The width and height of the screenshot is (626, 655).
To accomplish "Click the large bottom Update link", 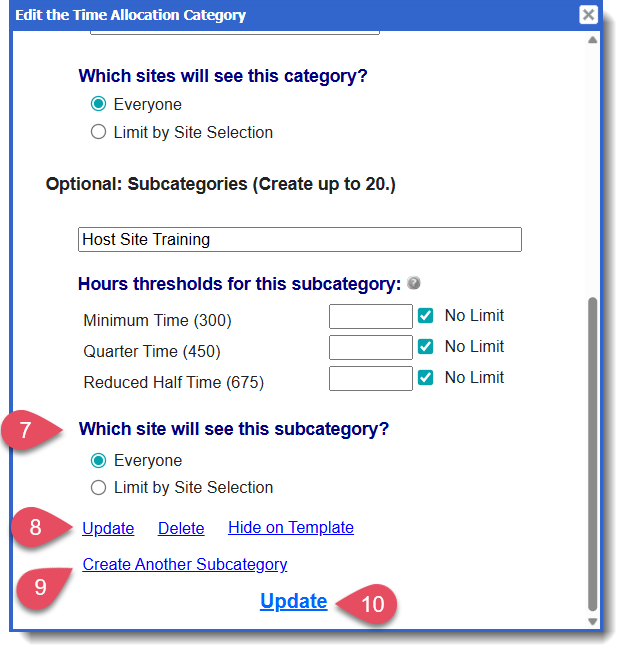I will point(293,602).
